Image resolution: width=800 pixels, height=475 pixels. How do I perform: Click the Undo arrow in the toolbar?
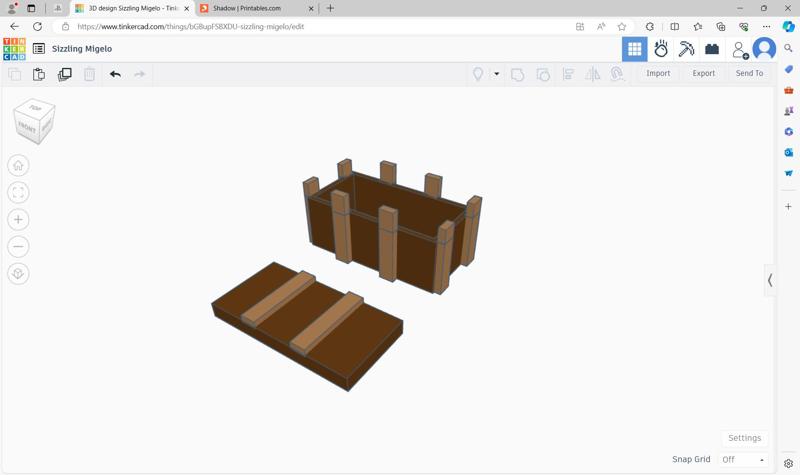click(x=115, y=74)
